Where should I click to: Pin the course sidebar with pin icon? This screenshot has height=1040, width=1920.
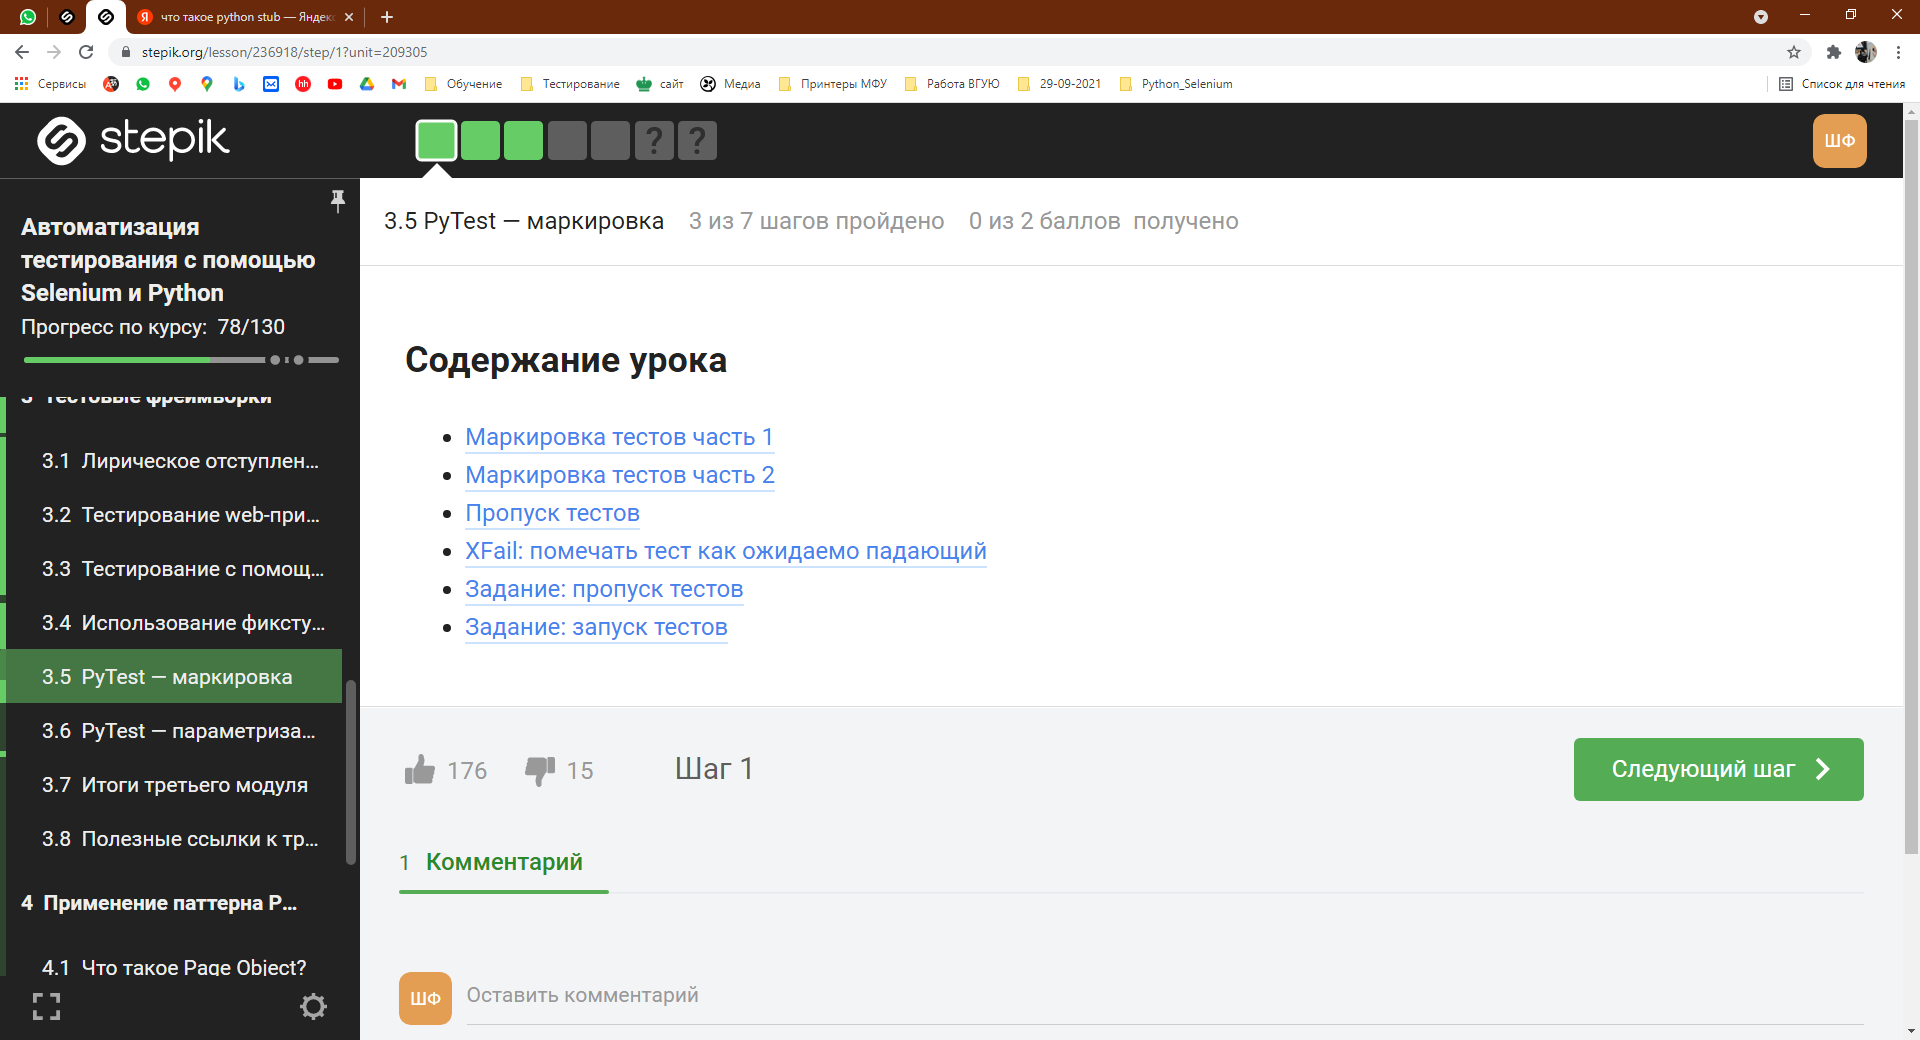[338, 200]
